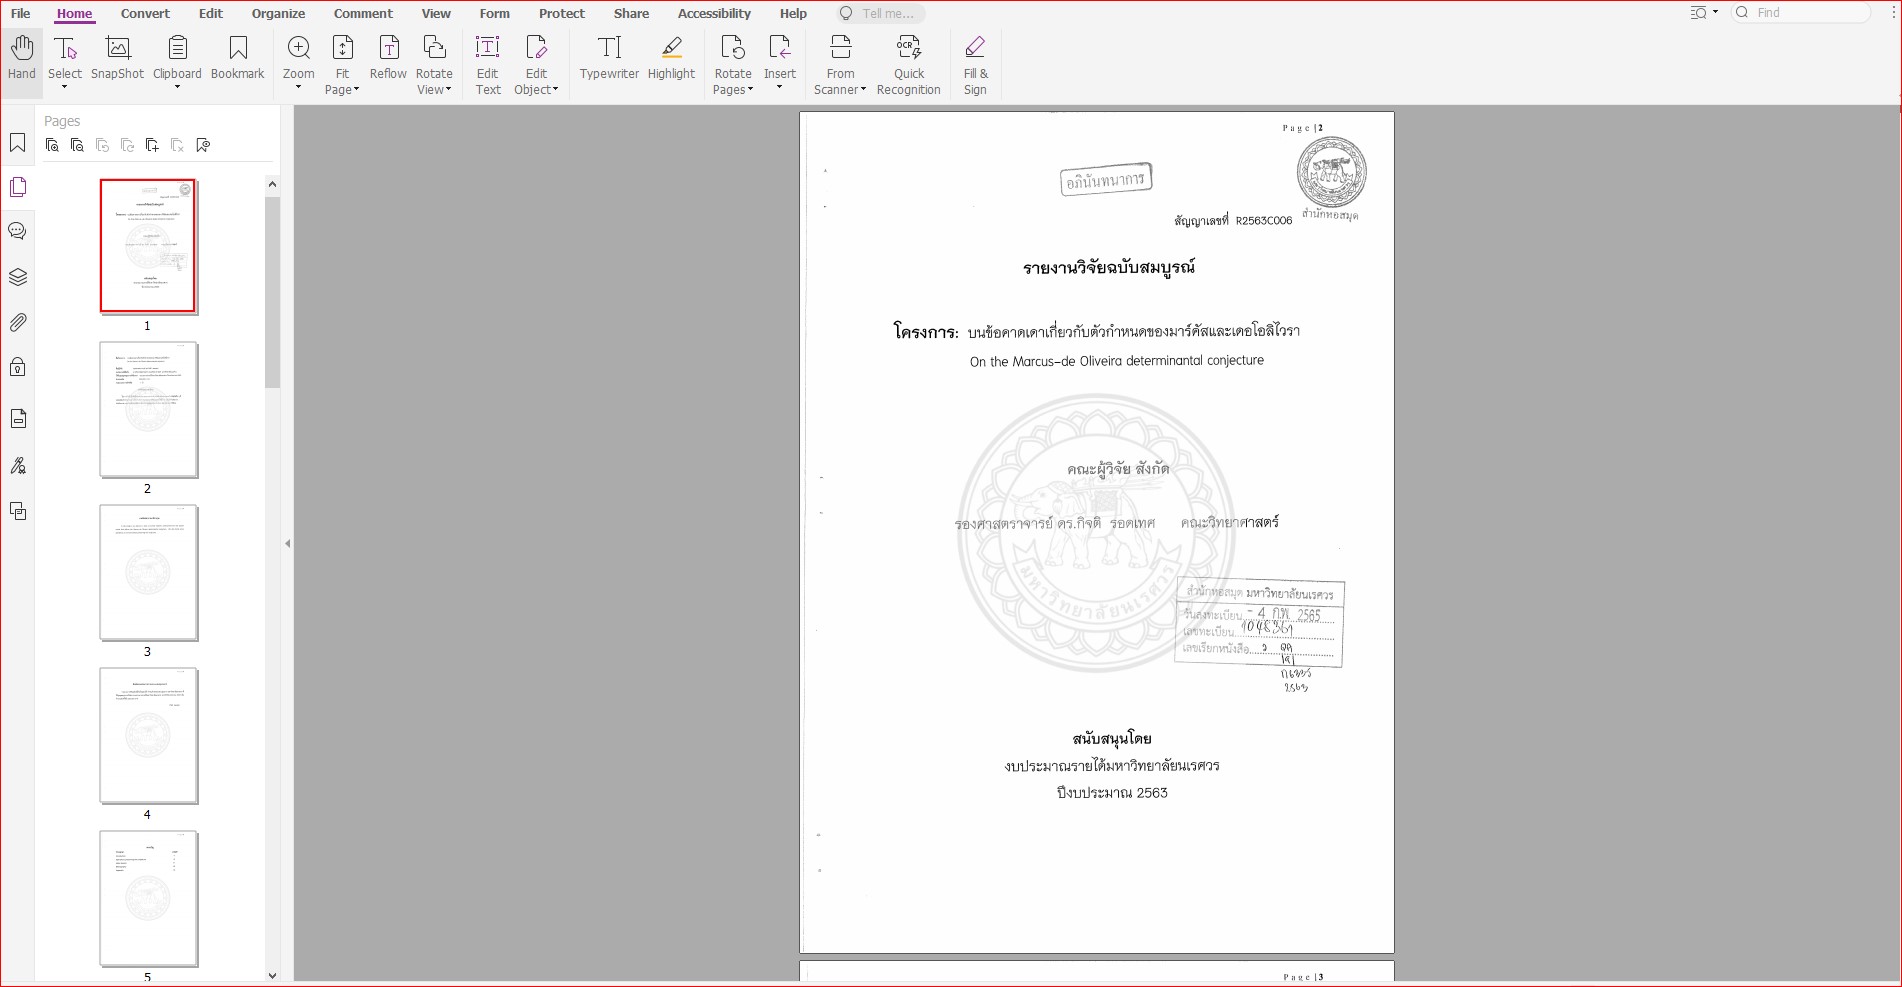This screenshot has width=1902, height=987.
Task: Enable Reflow view
Action: tap(388, 58)
